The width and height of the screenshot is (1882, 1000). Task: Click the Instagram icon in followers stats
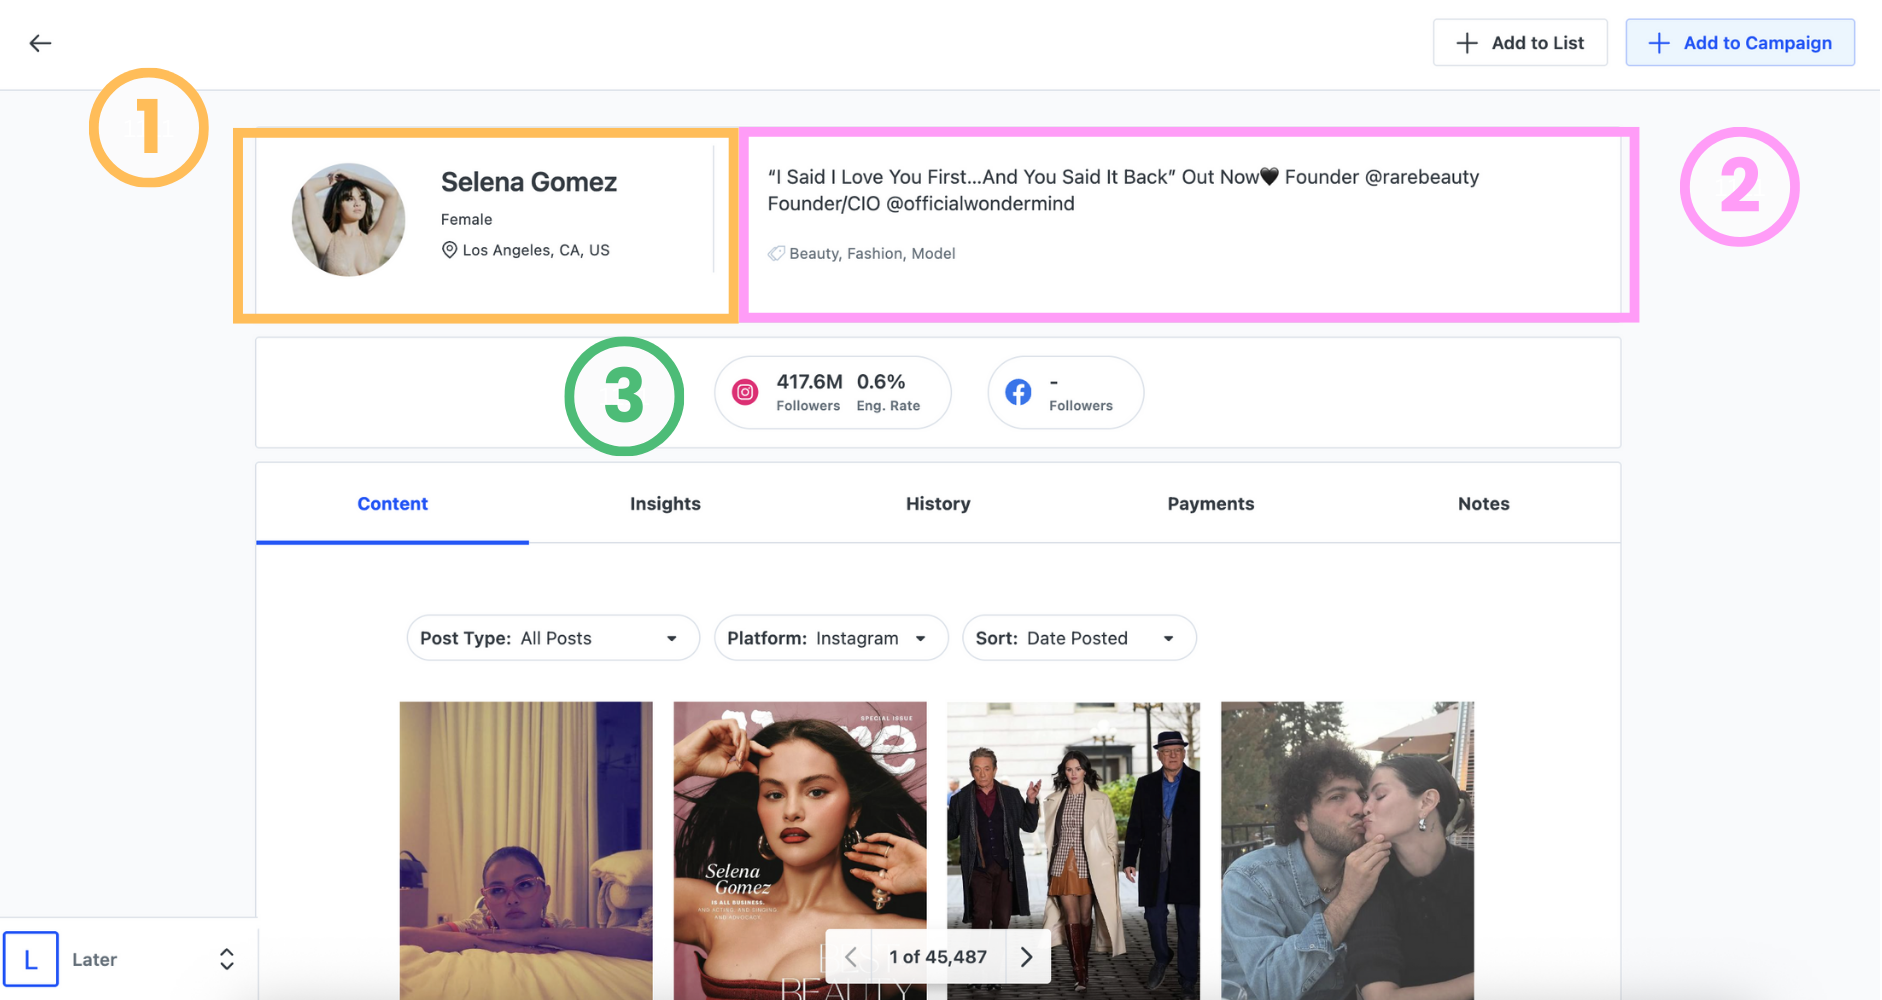pos(745,392)
